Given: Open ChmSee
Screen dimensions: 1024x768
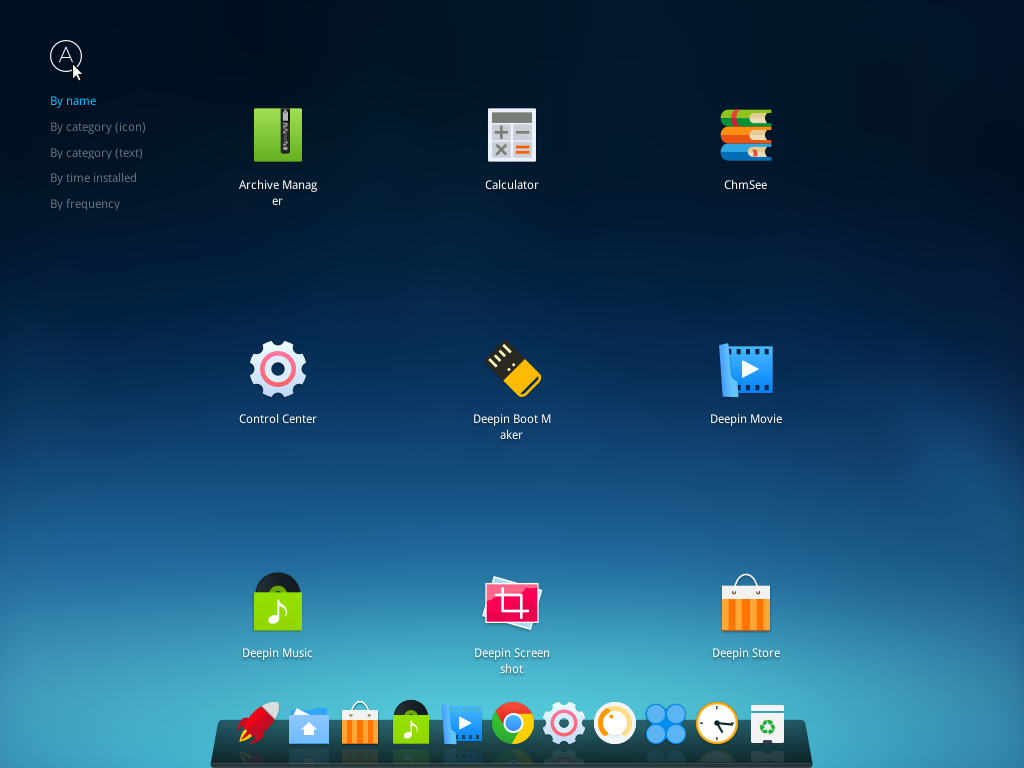Looking at the screenshot, I should coord(746,135).
